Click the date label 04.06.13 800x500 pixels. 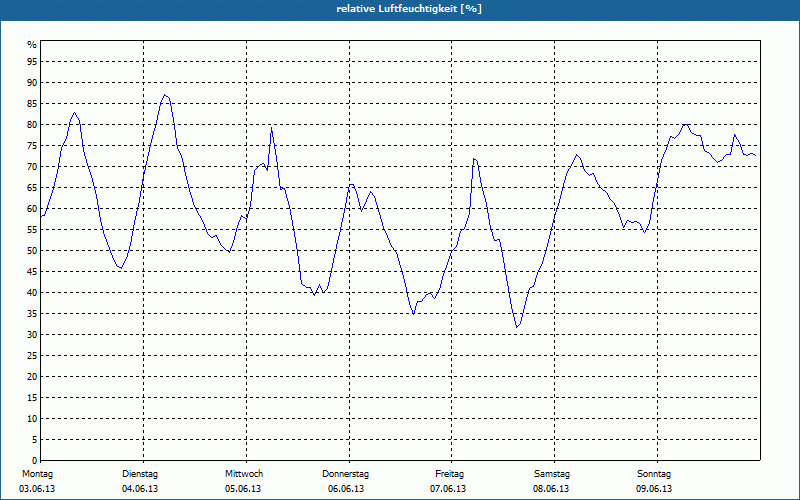pyautogui.click(x=140, y=489)
